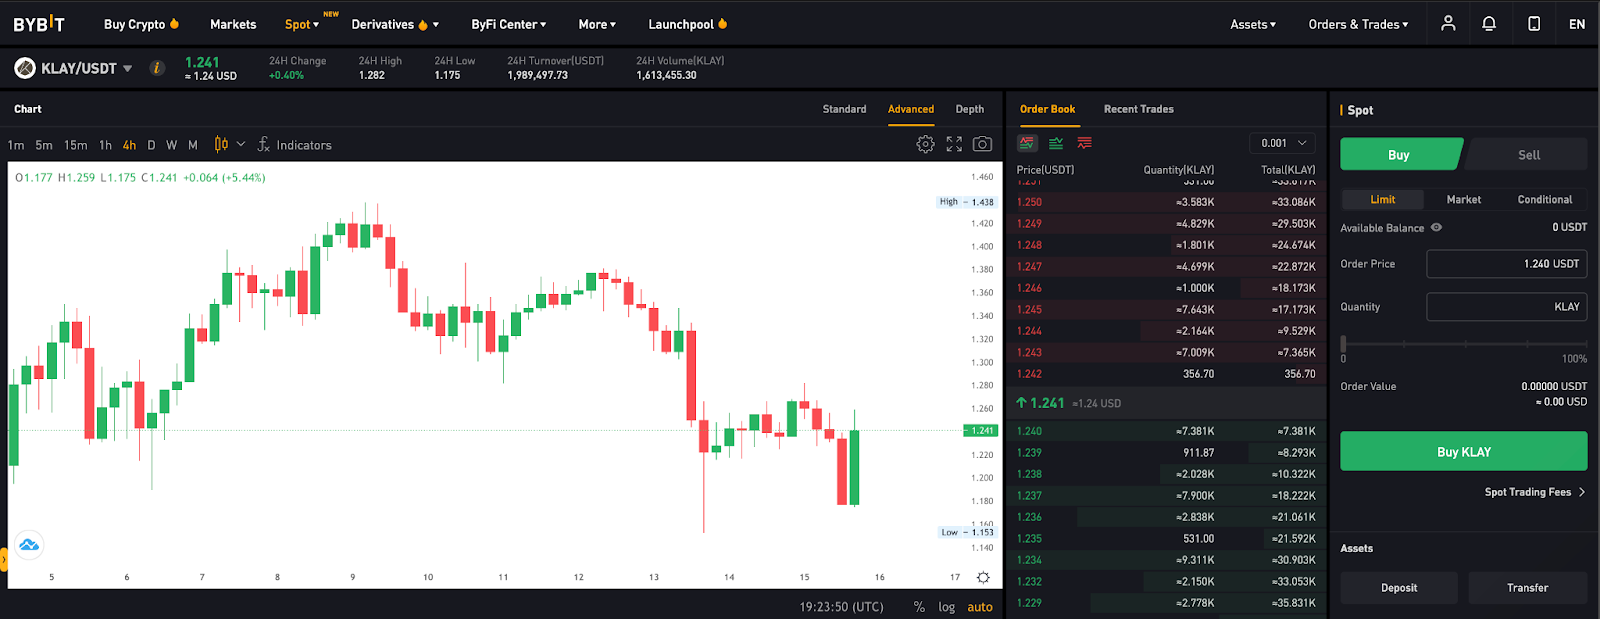Open the 0.001 price precision dropdown
Viewport: 1600px width, 619px height.
(x=1283, y=143)
